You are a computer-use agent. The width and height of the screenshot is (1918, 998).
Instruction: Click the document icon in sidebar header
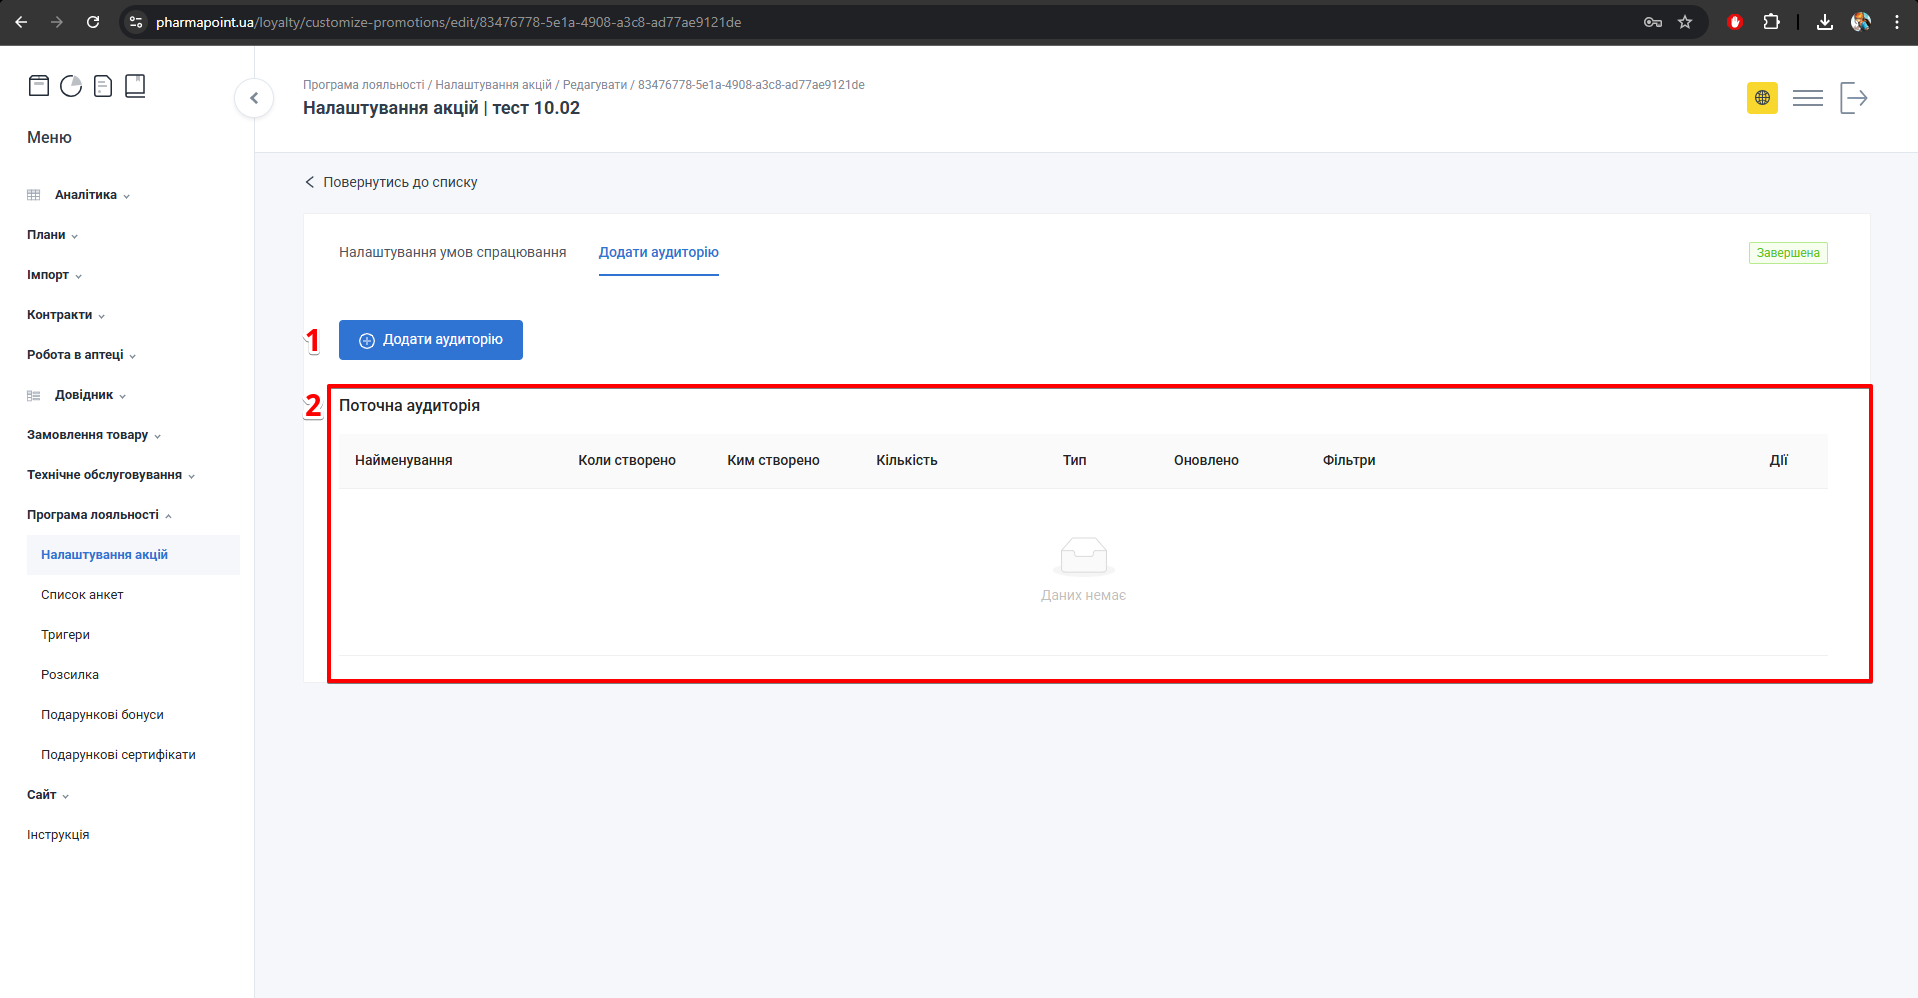(x=103, y=86)
